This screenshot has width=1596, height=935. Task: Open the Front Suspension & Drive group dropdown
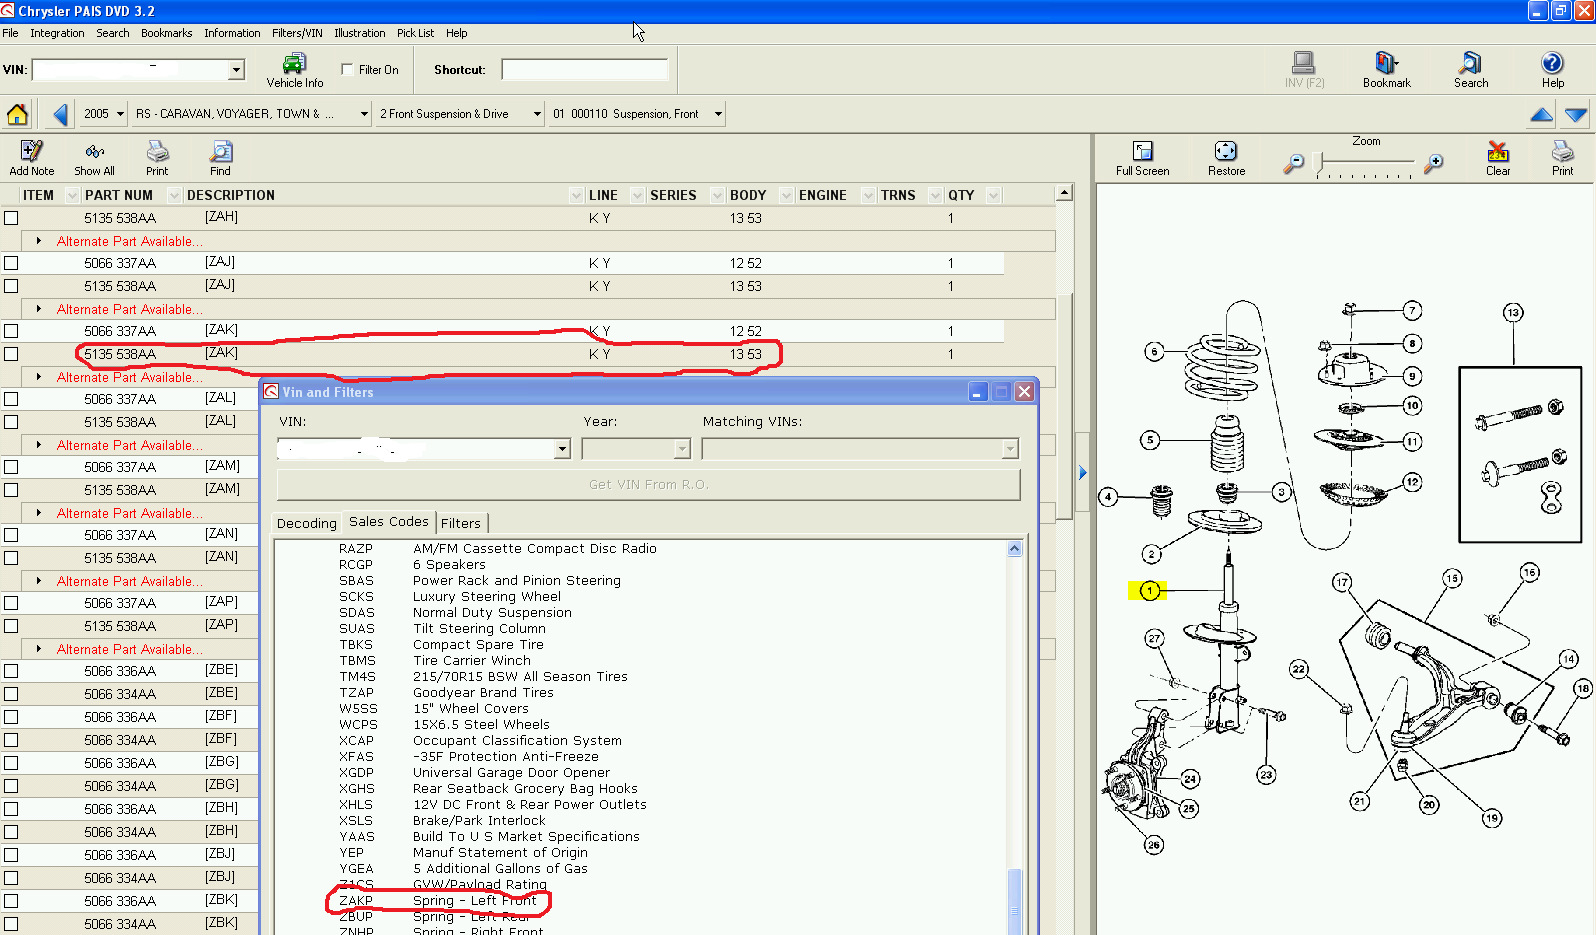(537, 114)
